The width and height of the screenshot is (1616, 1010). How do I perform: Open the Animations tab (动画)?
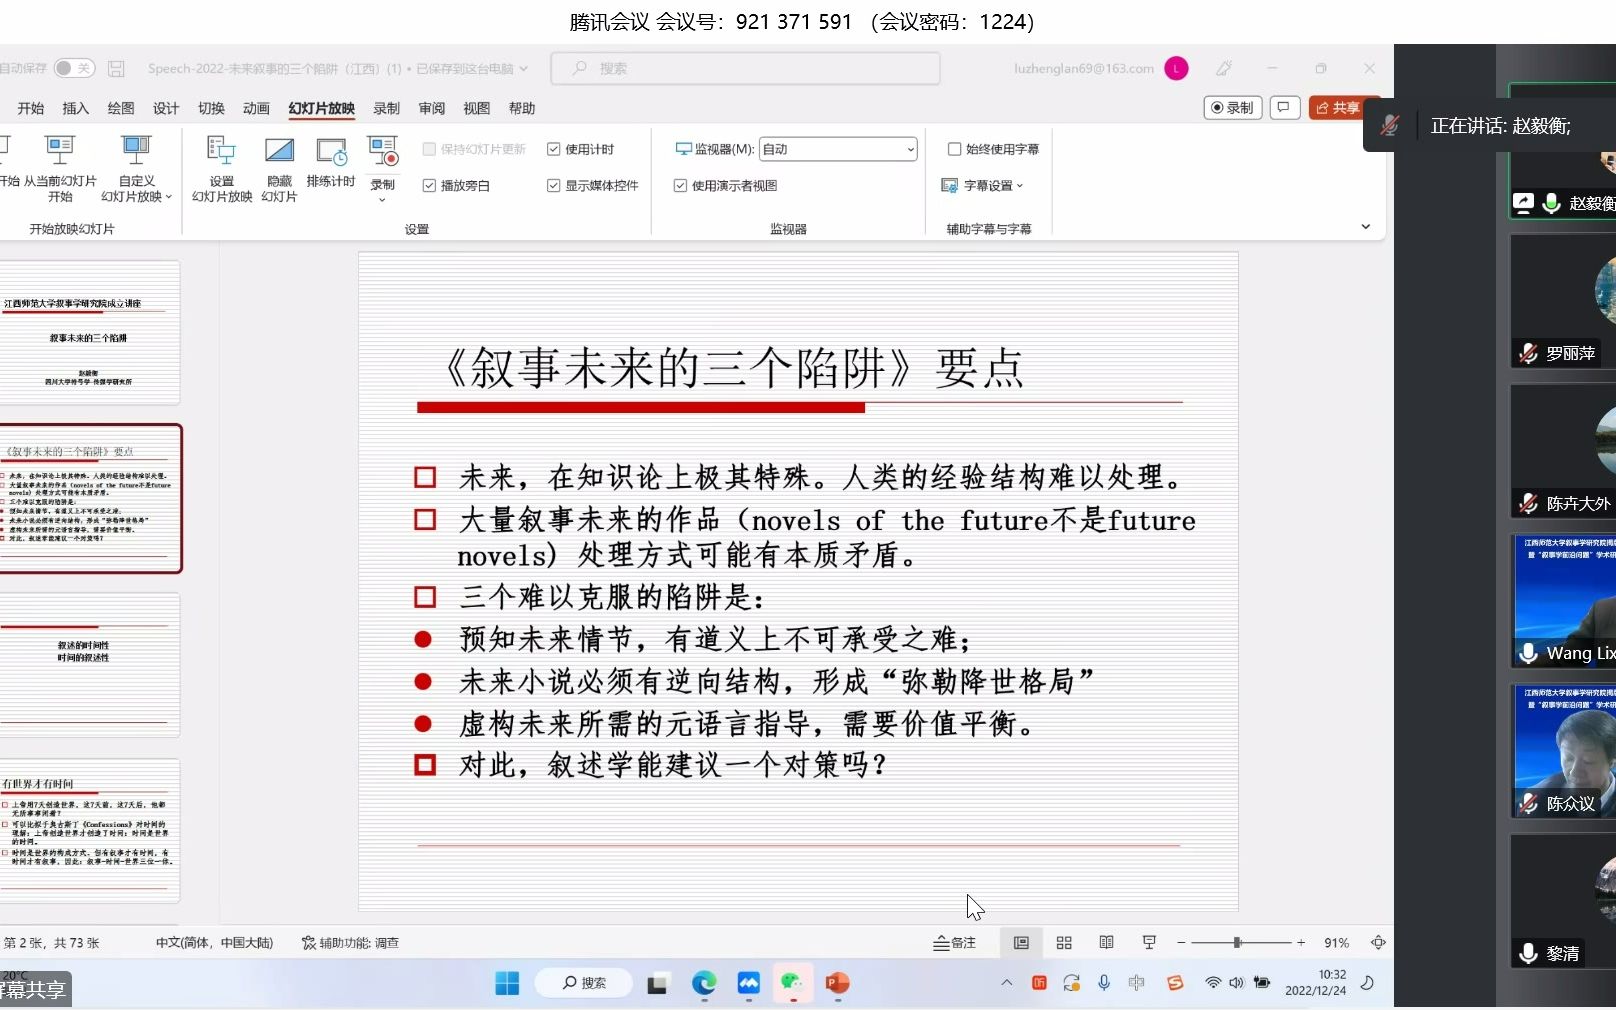256,108
